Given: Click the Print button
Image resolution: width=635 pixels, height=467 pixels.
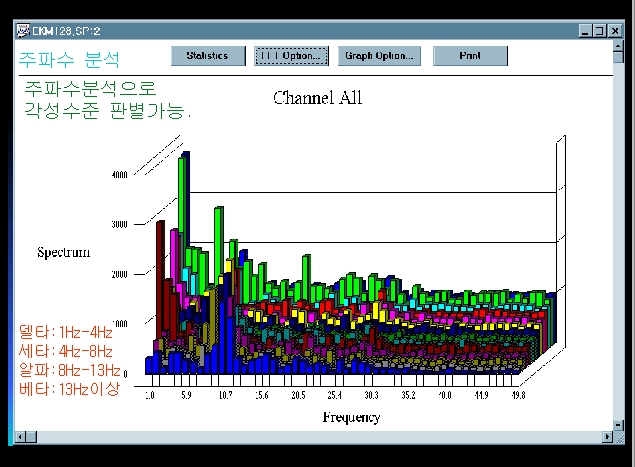Looking at the screenshot, I should (470, 55).
